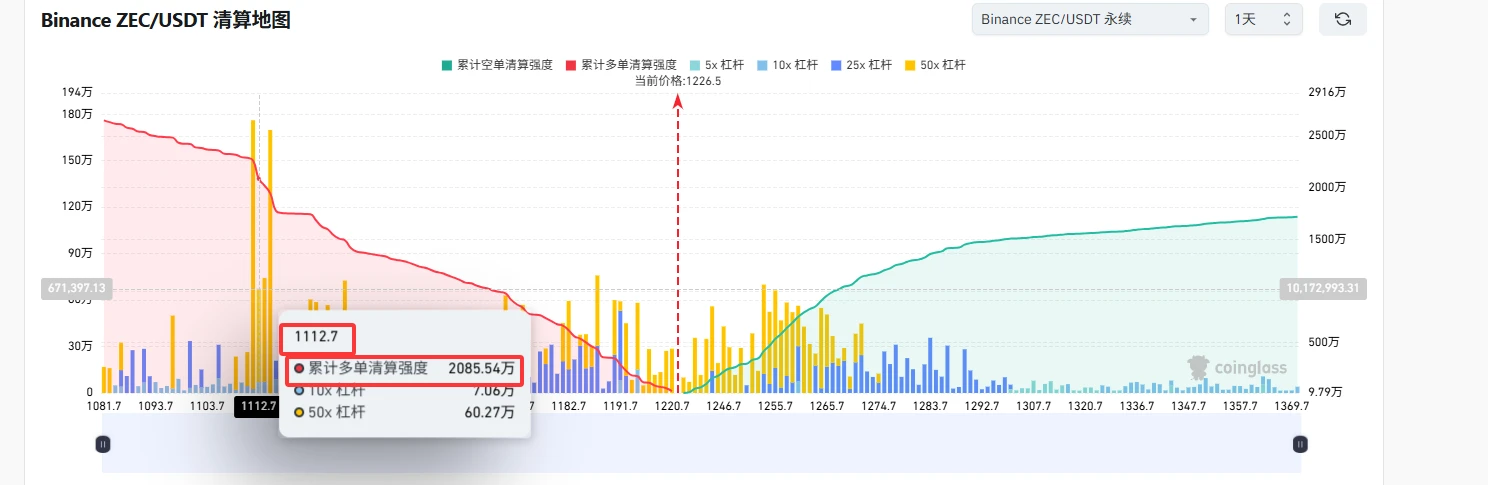Click the 1220.7 x-axis label
1488x485 pixels.
tap(672, 406)
